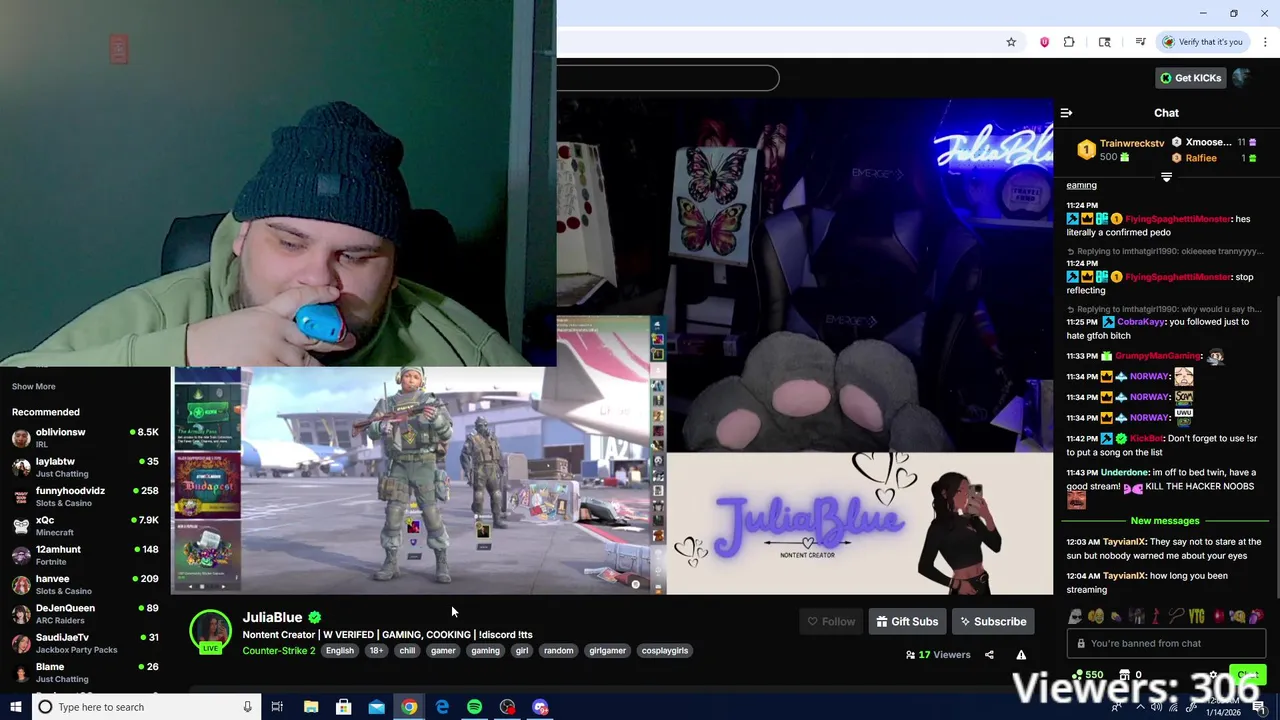Pick the laughing-crying emote
1280x720 pixels.
(1096, 617)
